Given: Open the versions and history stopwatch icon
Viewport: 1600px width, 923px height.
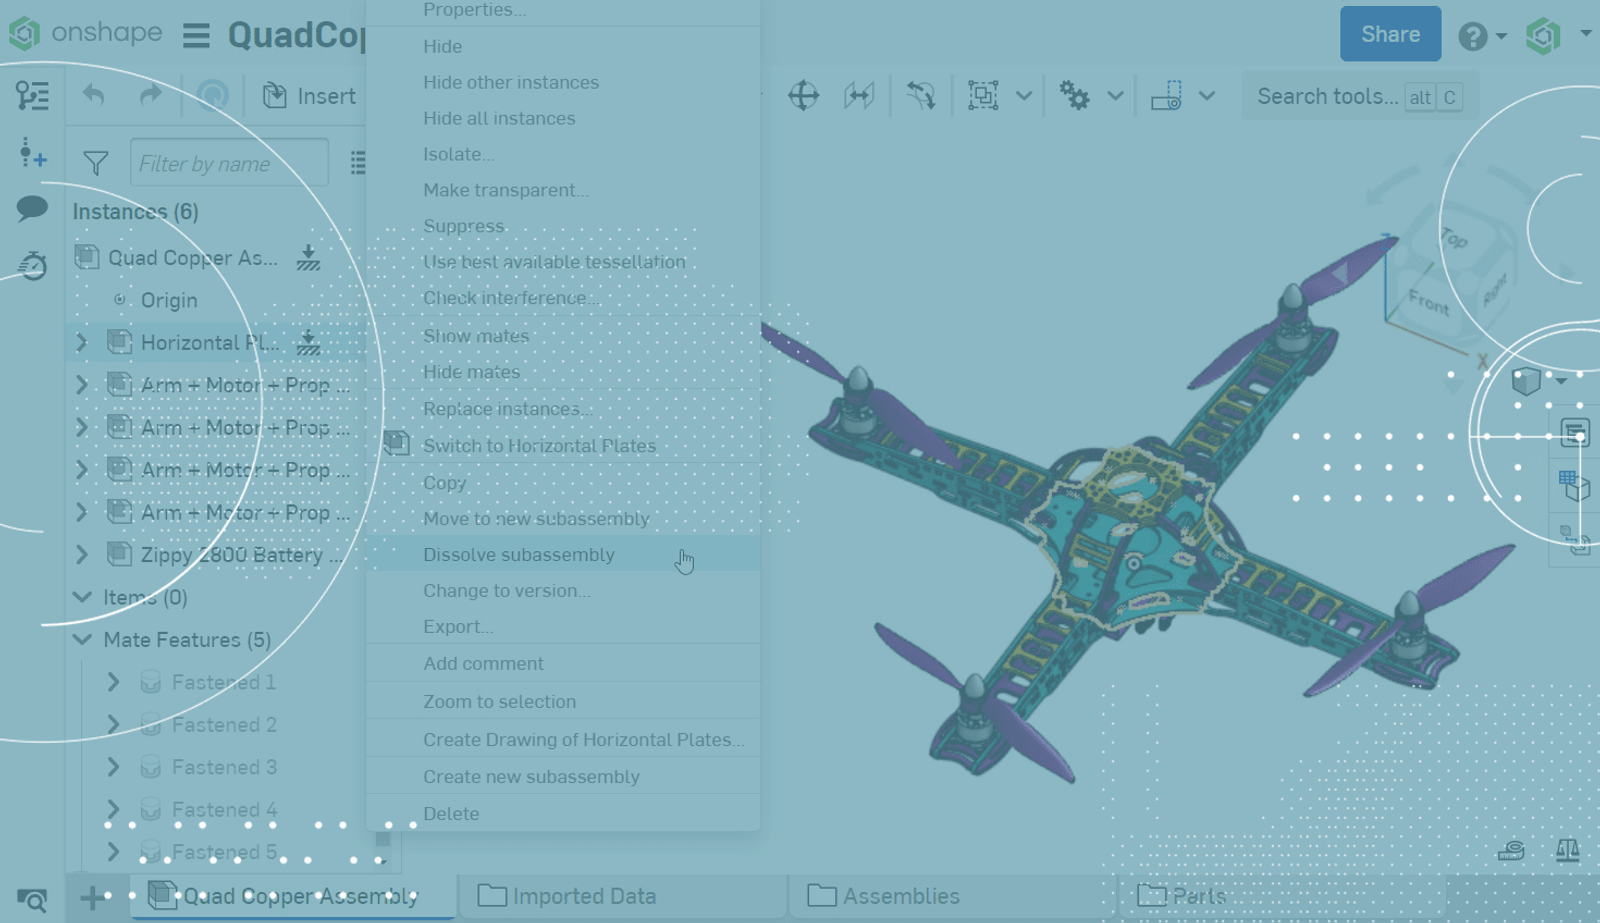Looking at the screenshot, I should (32, 266).
